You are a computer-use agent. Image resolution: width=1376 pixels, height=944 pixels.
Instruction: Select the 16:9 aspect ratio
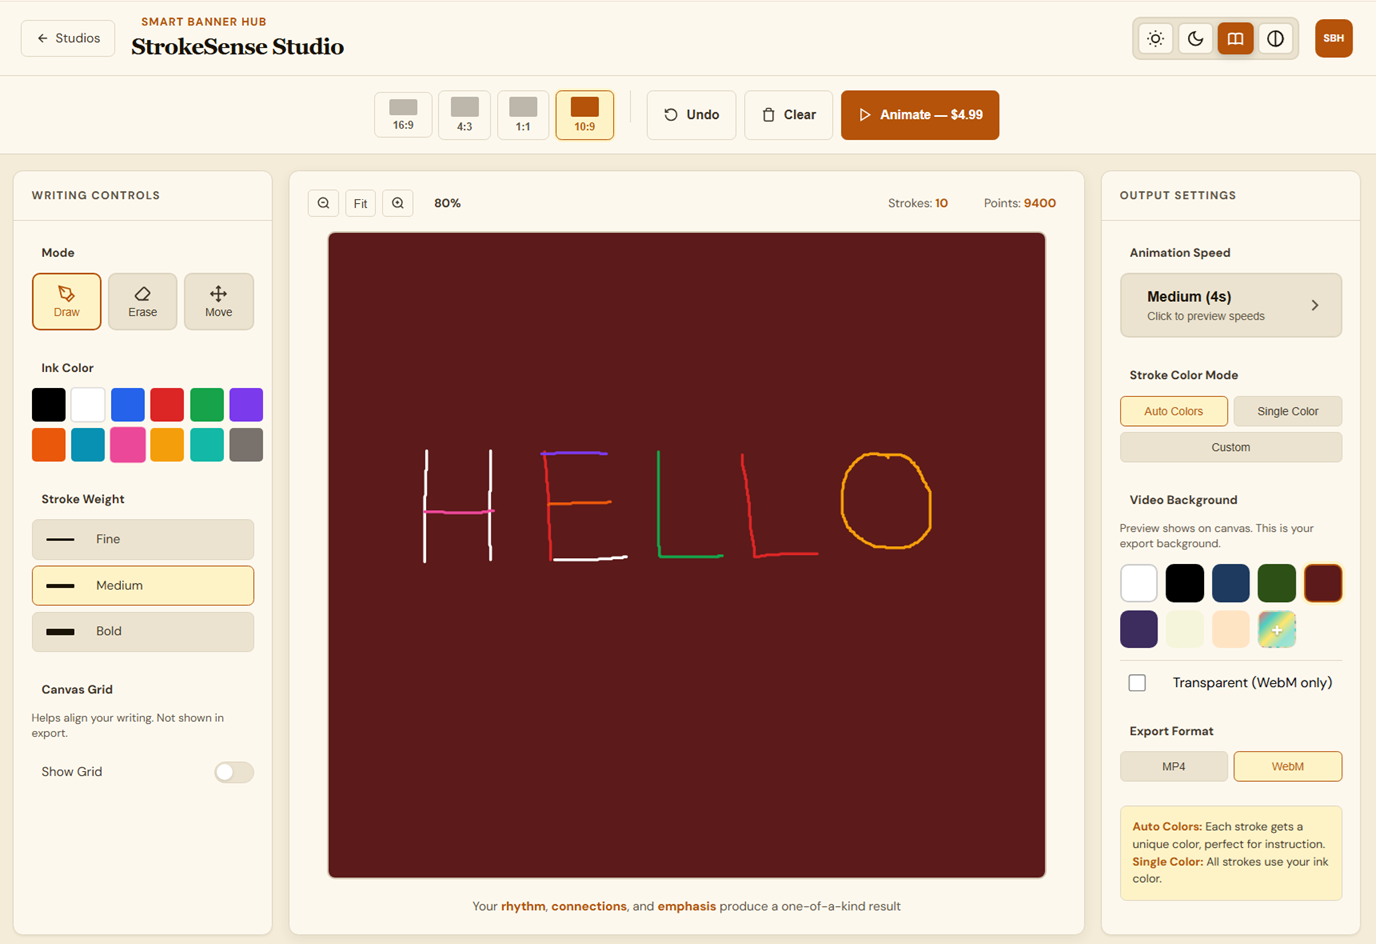tap(403, 115)
